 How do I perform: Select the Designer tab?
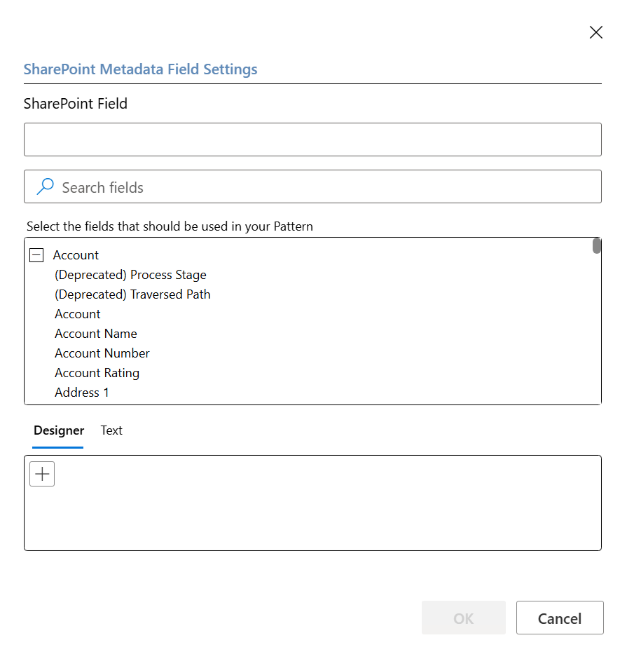(58, 431)
